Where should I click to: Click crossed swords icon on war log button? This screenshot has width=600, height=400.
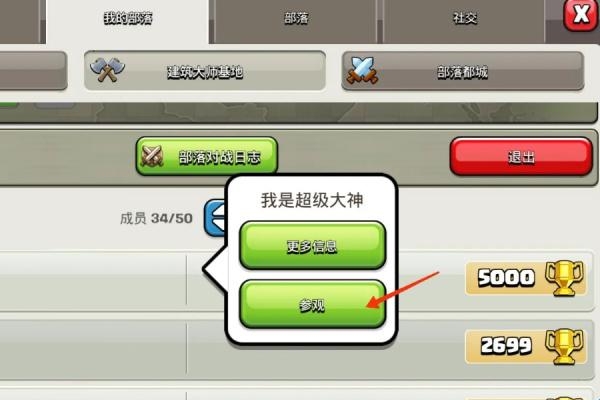click(152, 156)
